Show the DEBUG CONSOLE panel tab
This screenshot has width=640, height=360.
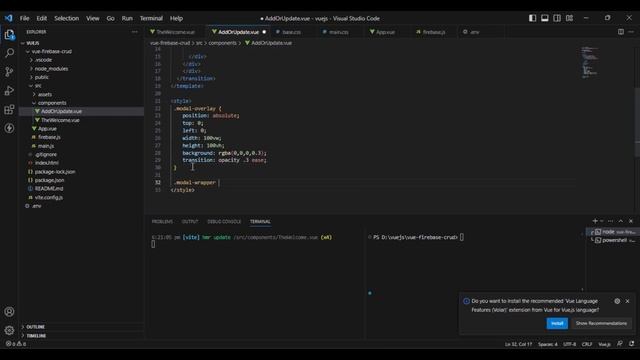[224, 222]
